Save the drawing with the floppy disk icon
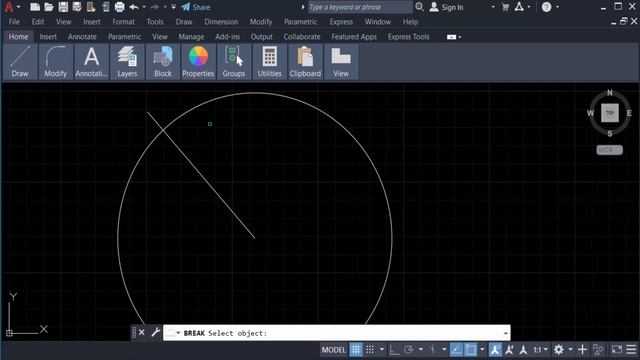Image resolution: width=640 pixels, height=360 pixels. 63,7
